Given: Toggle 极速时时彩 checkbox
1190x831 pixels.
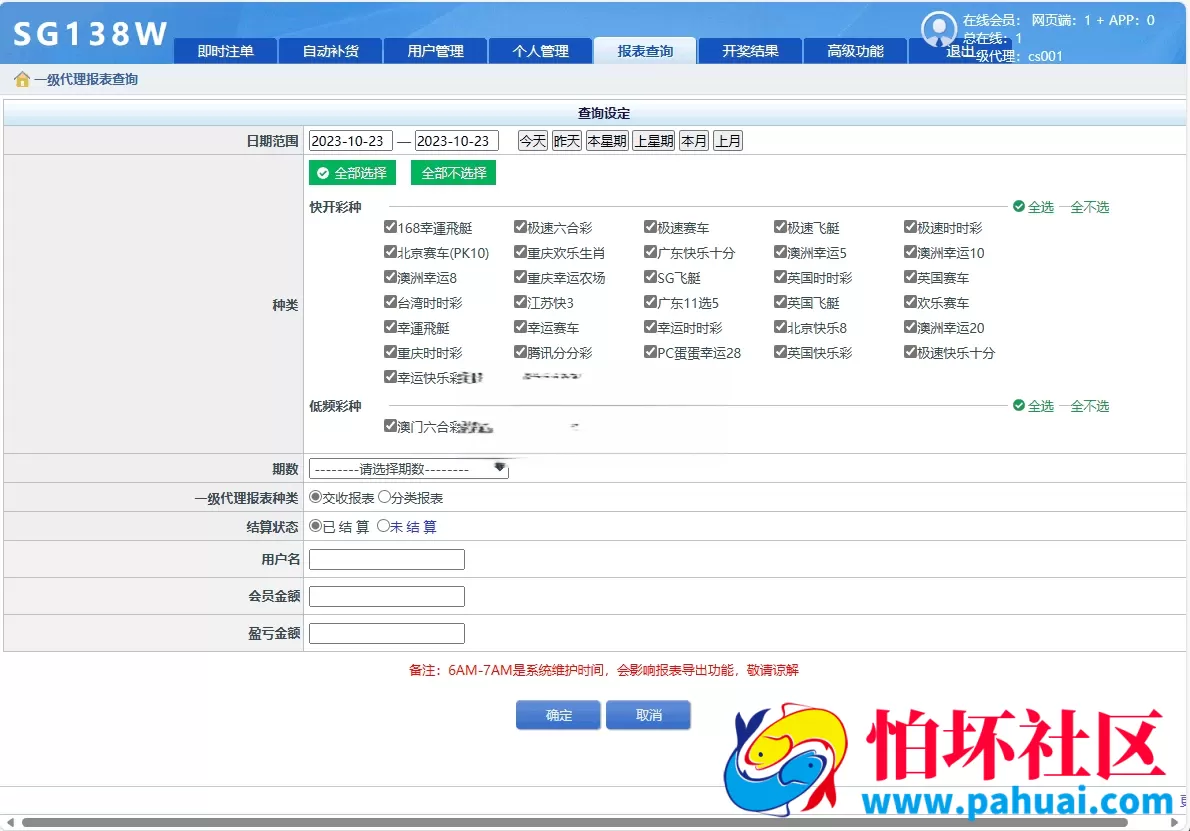Looking at the screenshot, I should click(x=911, y=227).
